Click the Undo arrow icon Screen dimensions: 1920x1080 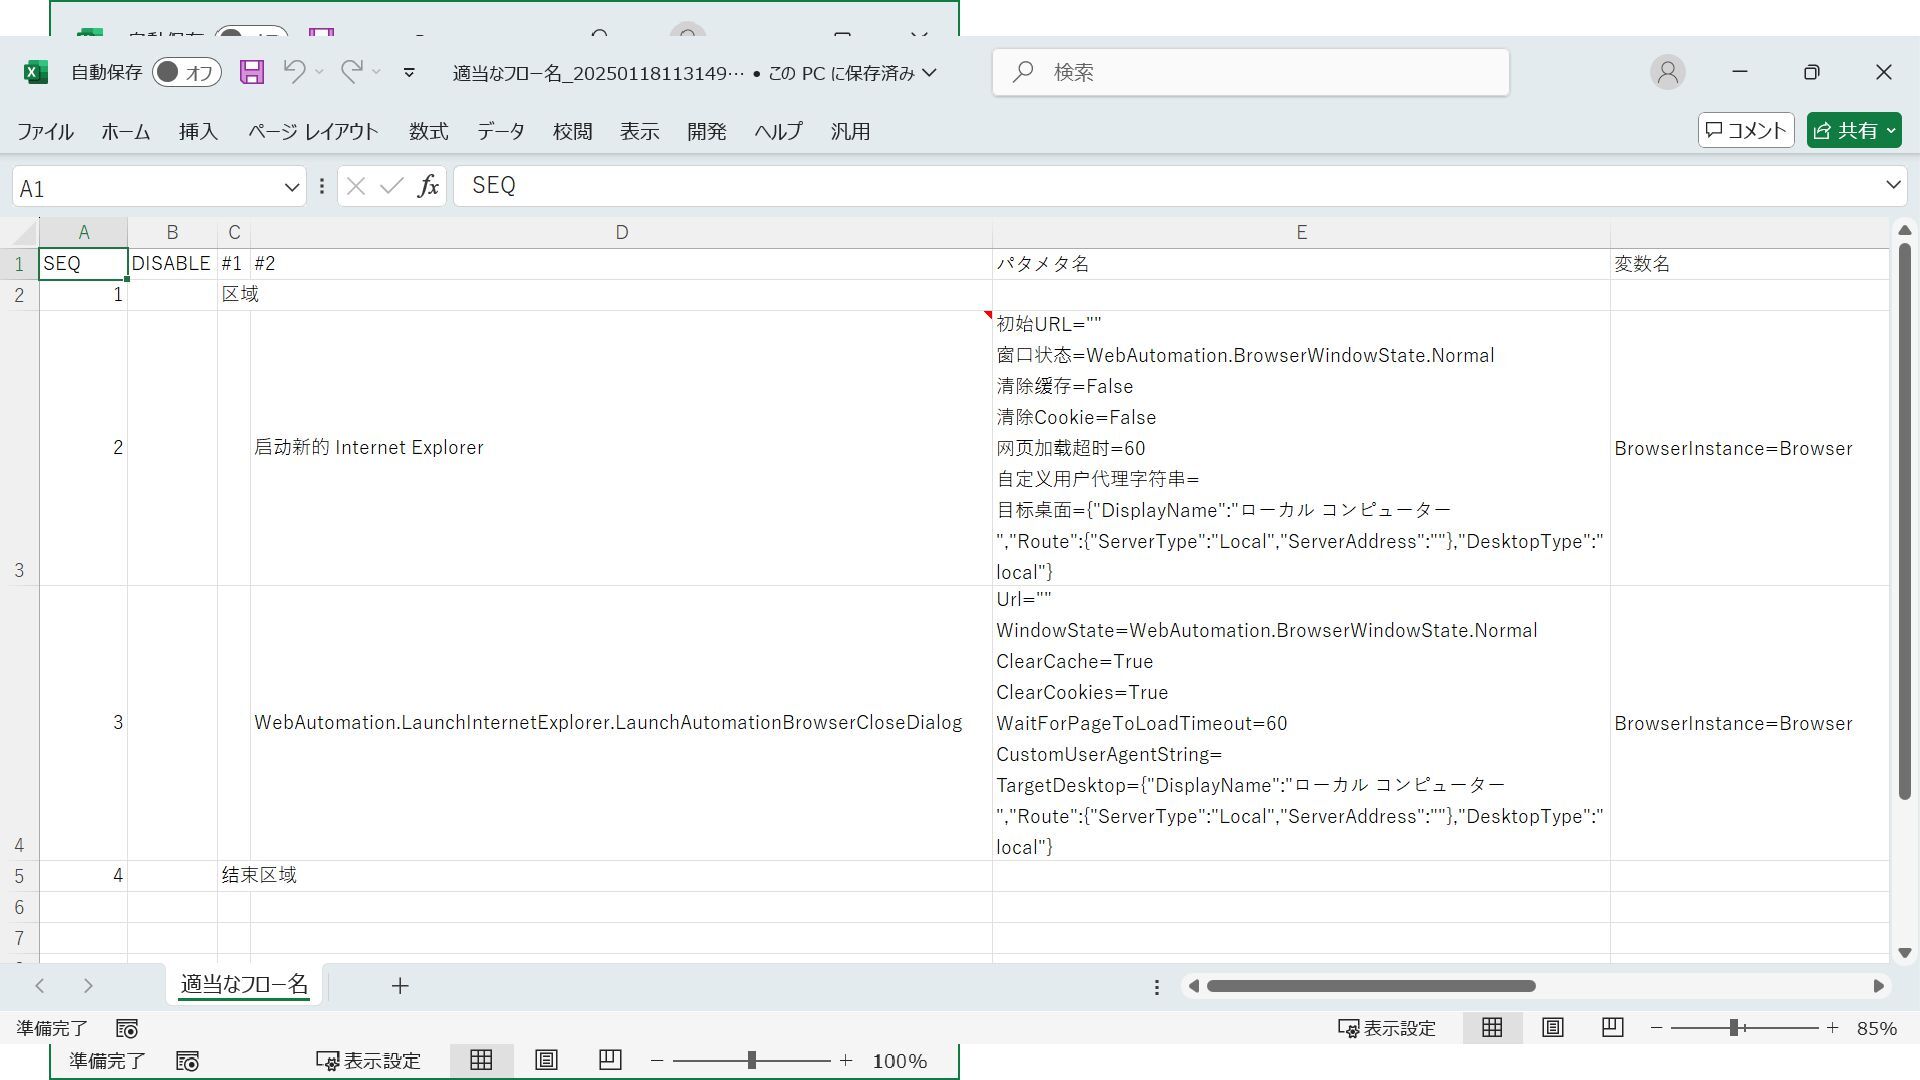click(x=294, y=72)
